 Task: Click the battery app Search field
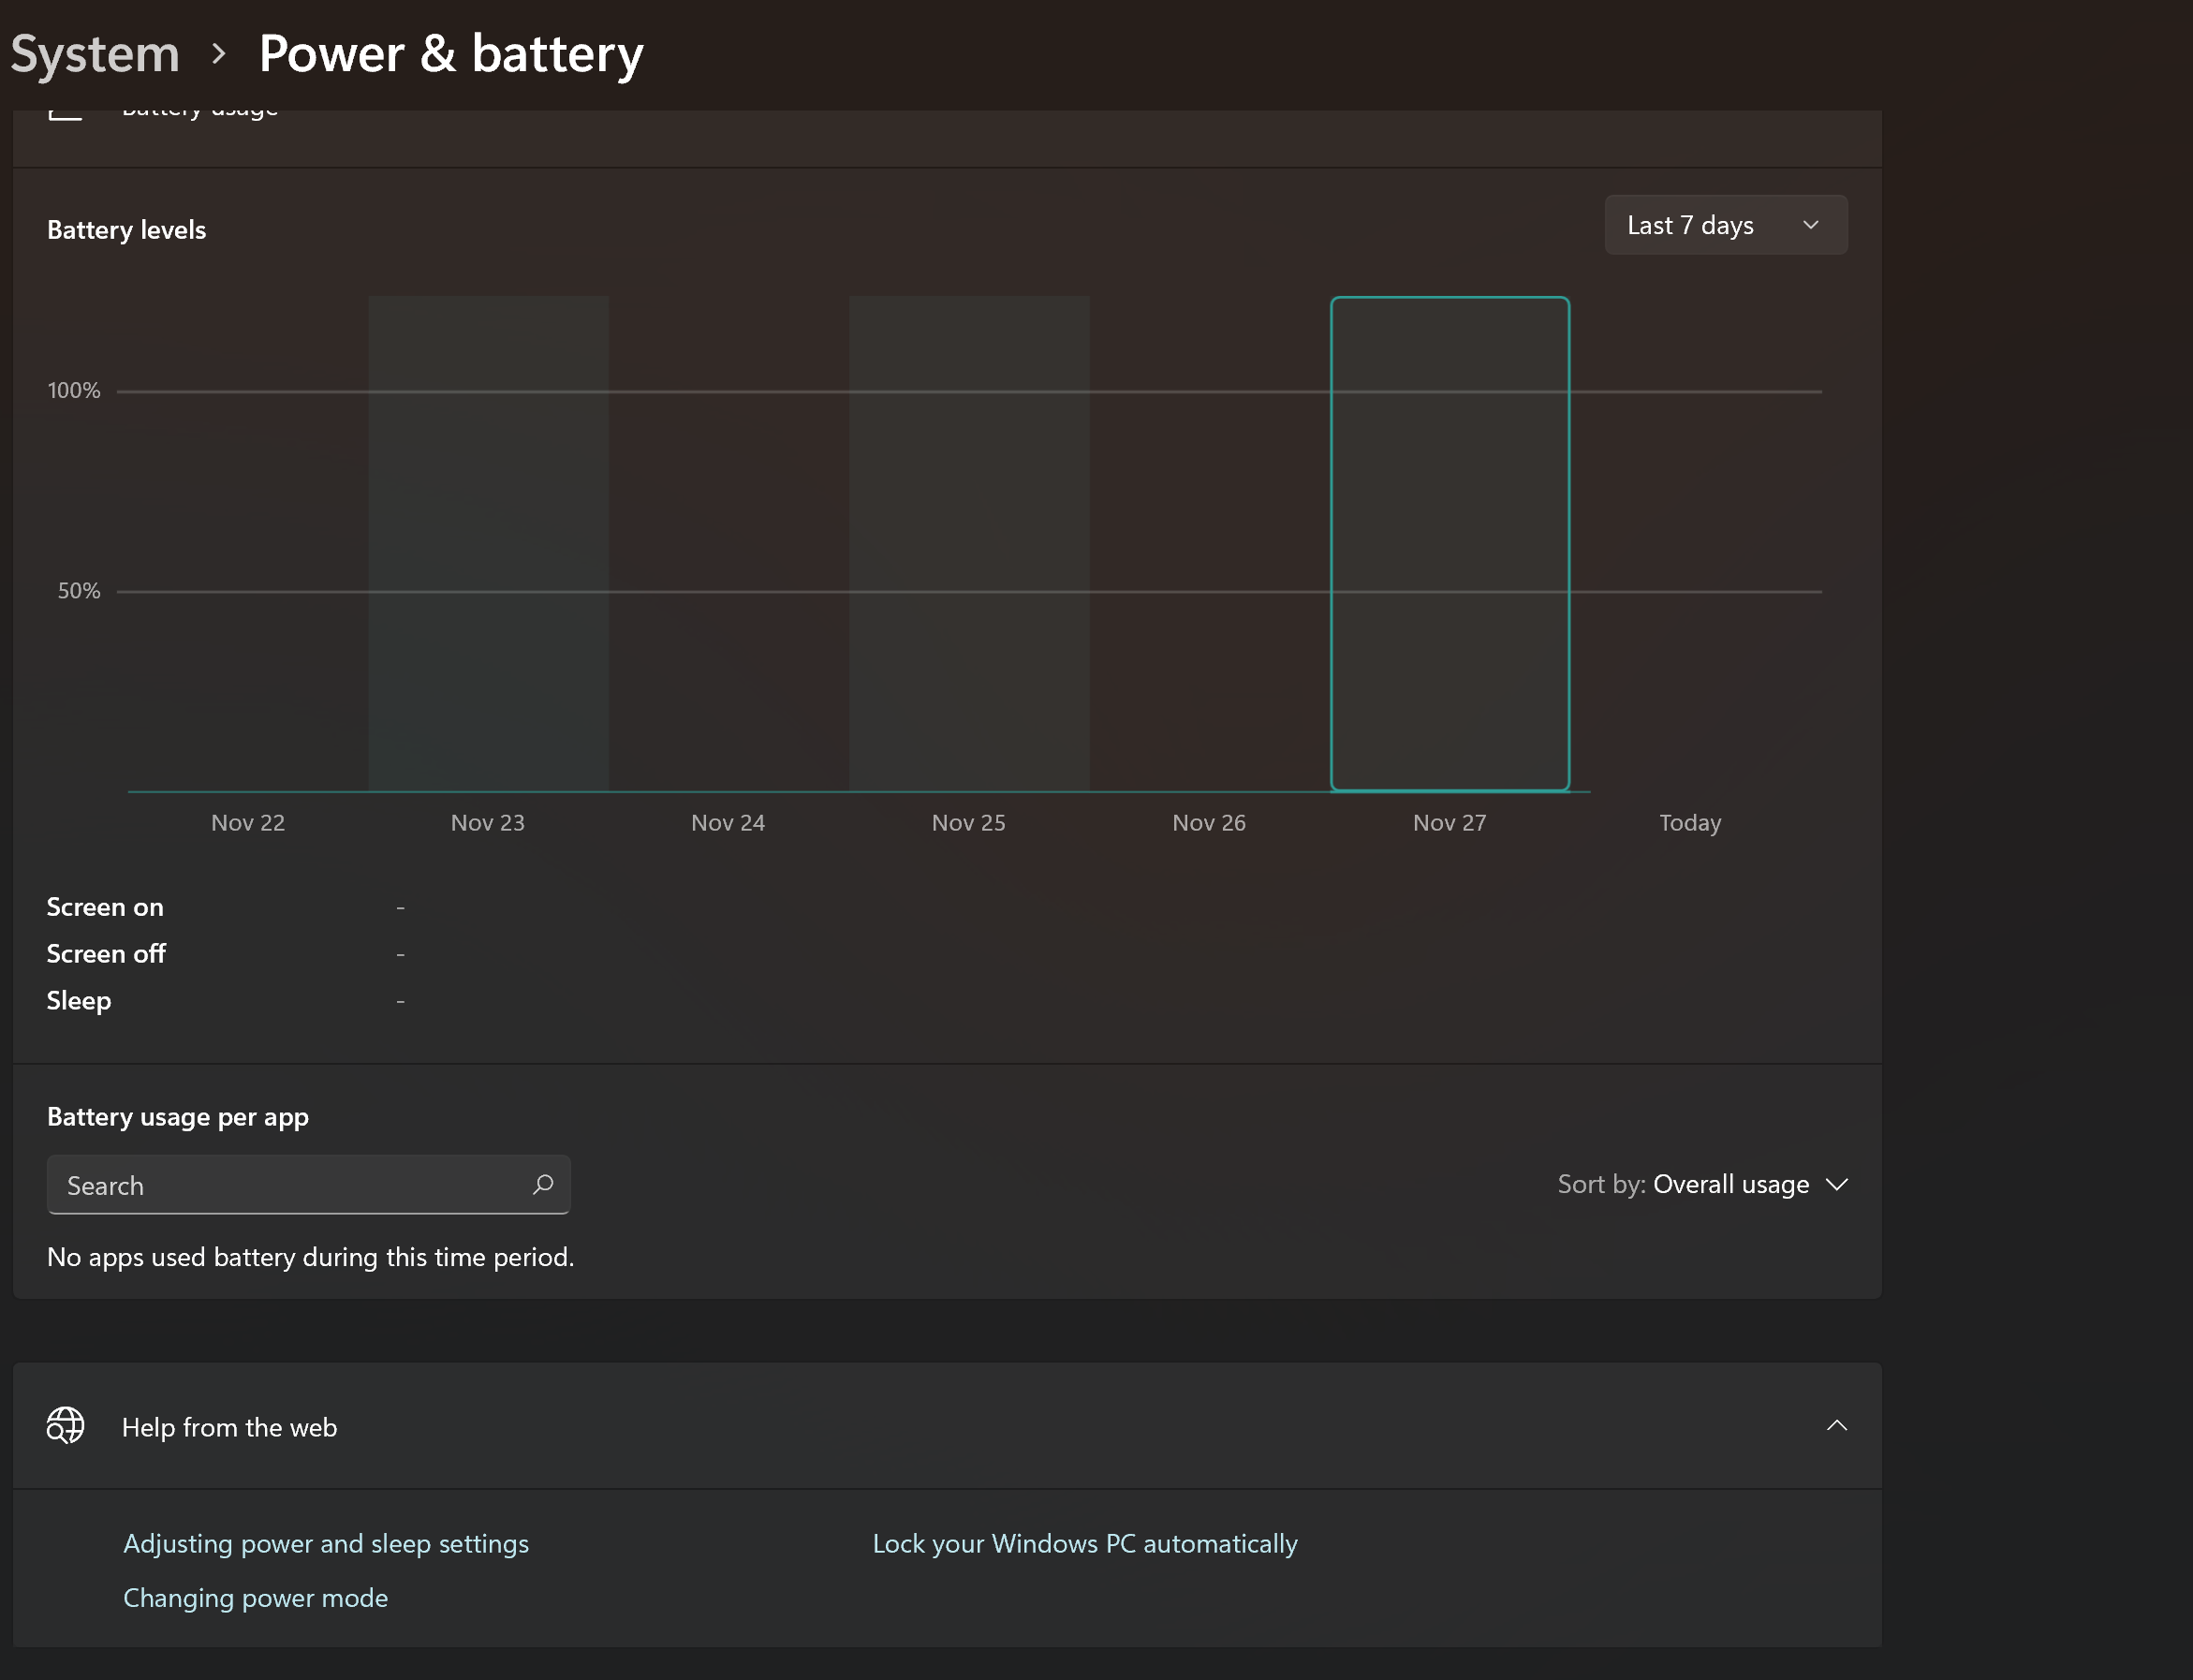pyautogui.click(x=290, y=1185)
